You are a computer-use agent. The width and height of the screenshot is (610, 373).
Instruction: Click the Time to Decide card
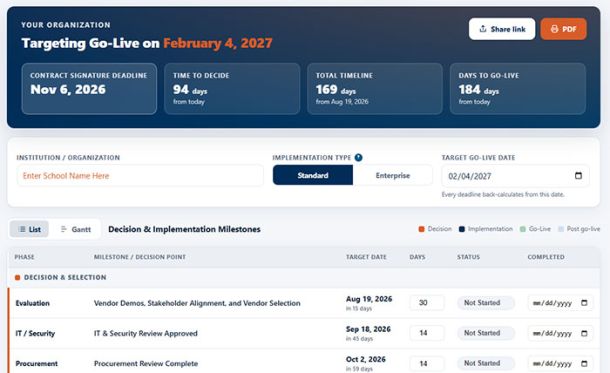coord(232,89)
